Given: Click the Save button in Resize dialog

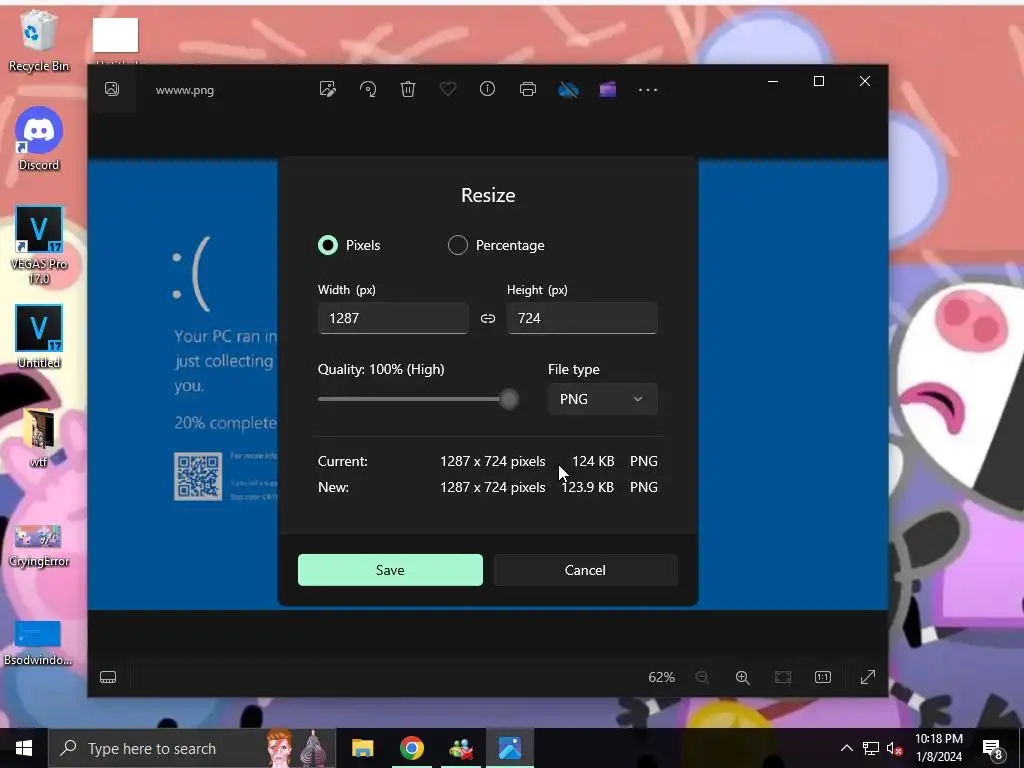Looking at the screenshot, I should [391, 570].
